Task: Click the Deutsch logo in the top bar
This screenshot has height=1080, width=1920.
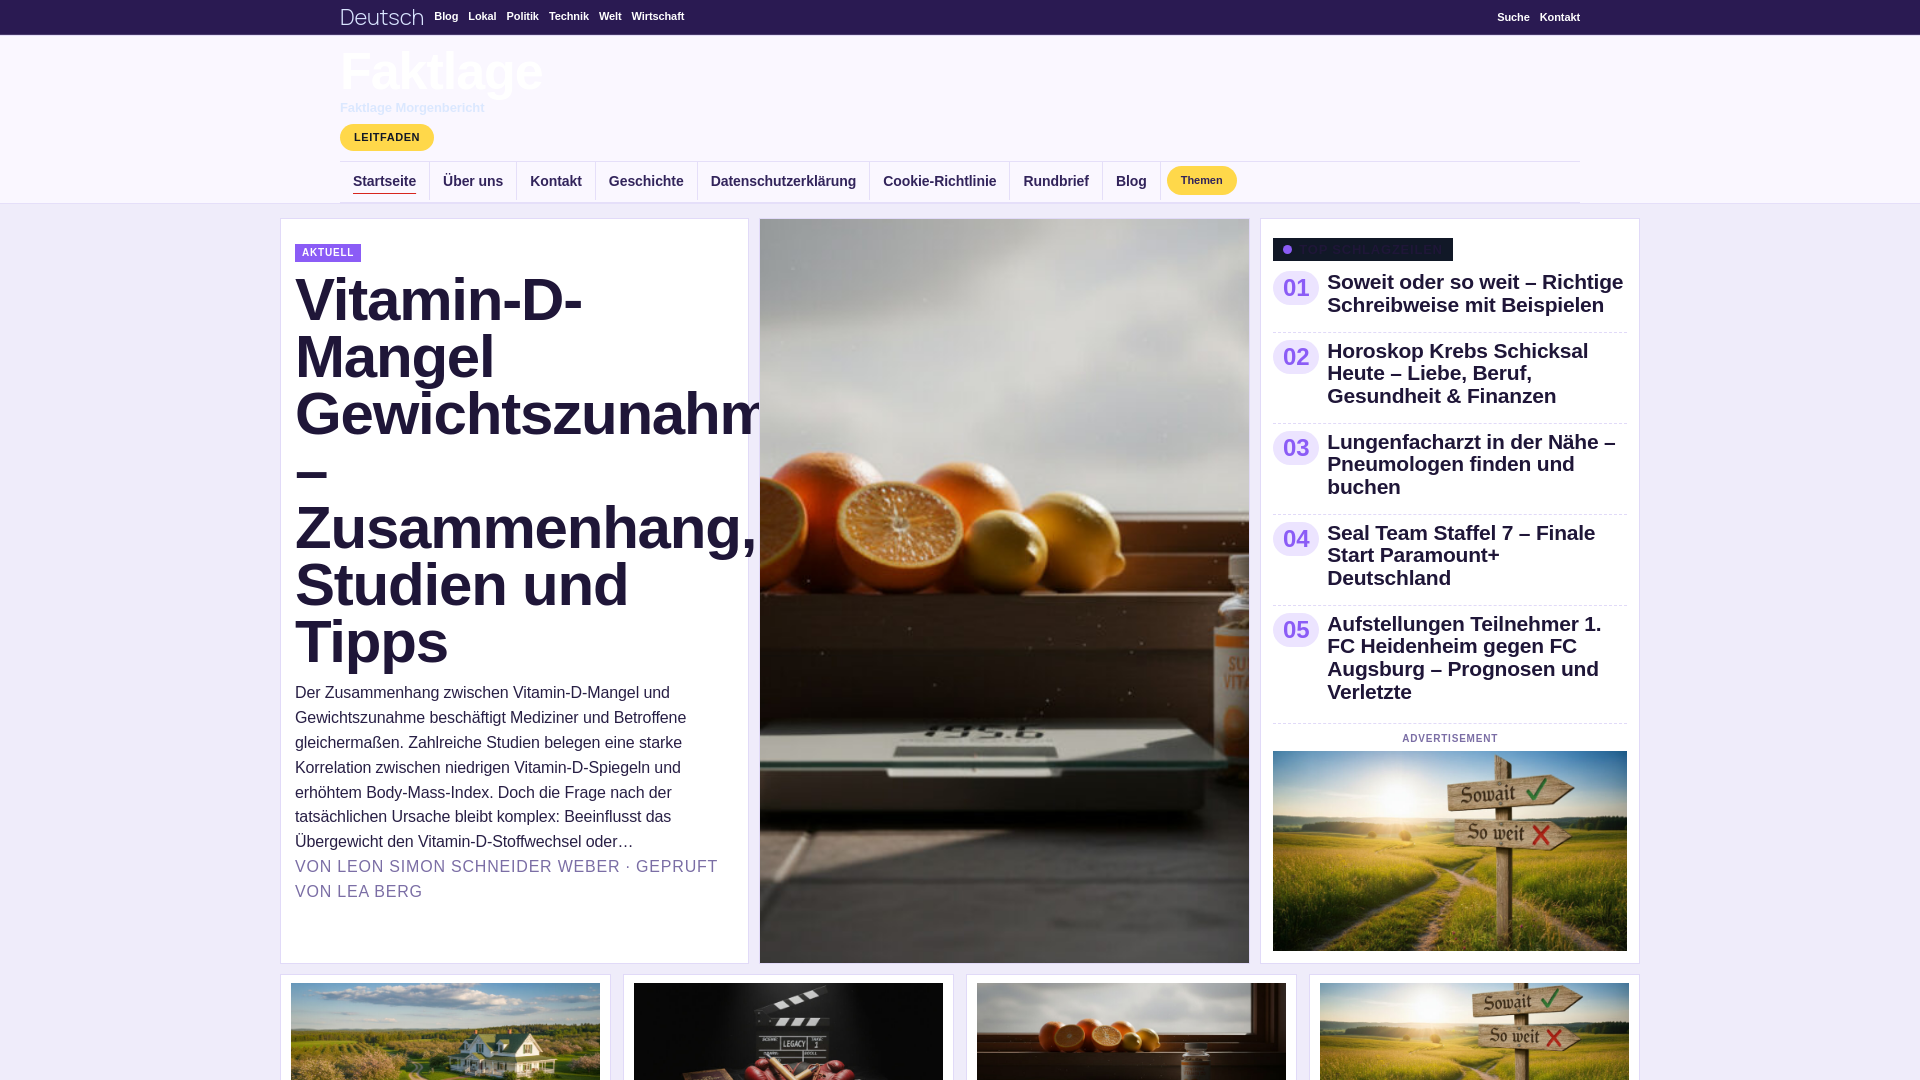Action: [x=382, y=17]
